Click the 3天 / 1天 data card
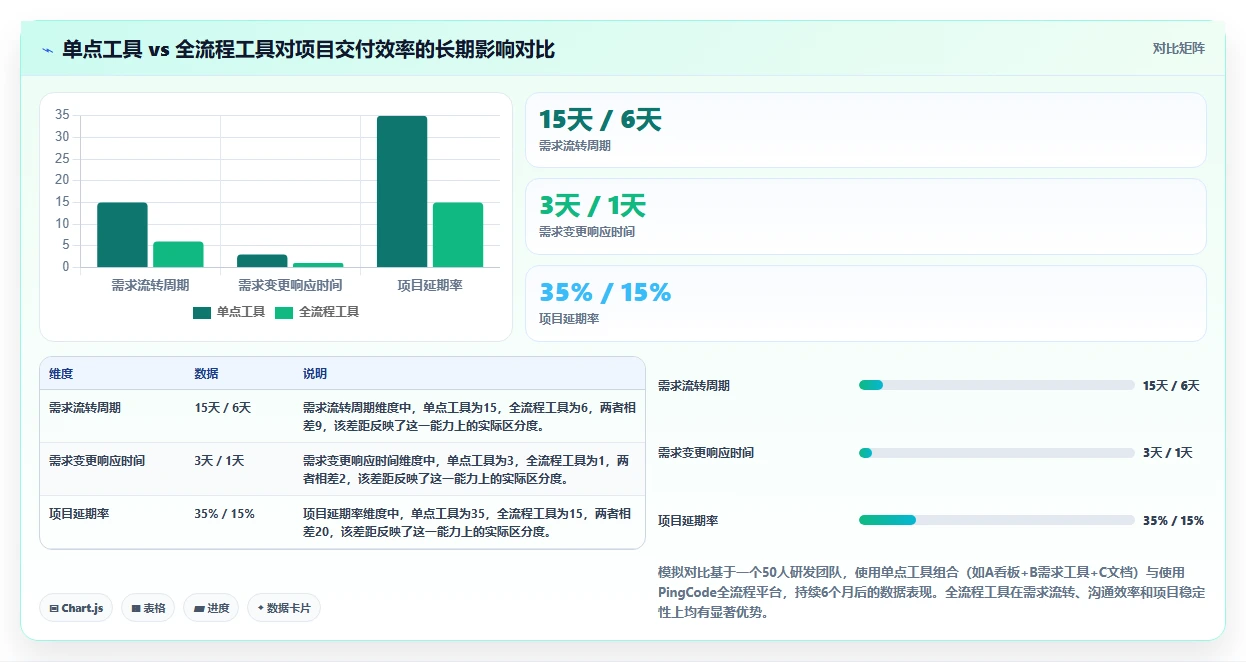The image size is (1246, 662). click(x=866, y=216)
